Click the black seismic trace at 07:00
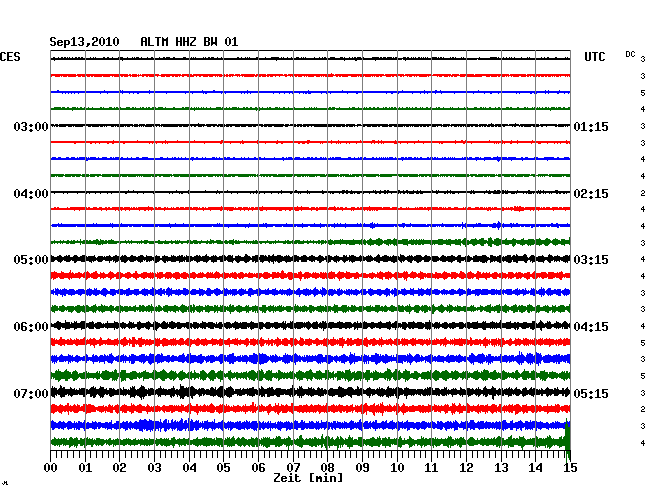This screenshot has height=494, width=650. (310, 392)
